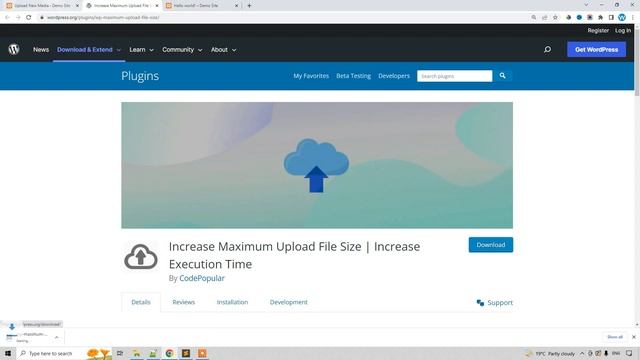Show hidden system tray icons chevron
Screen dimensions: 640x360
(x=582, y=353)
